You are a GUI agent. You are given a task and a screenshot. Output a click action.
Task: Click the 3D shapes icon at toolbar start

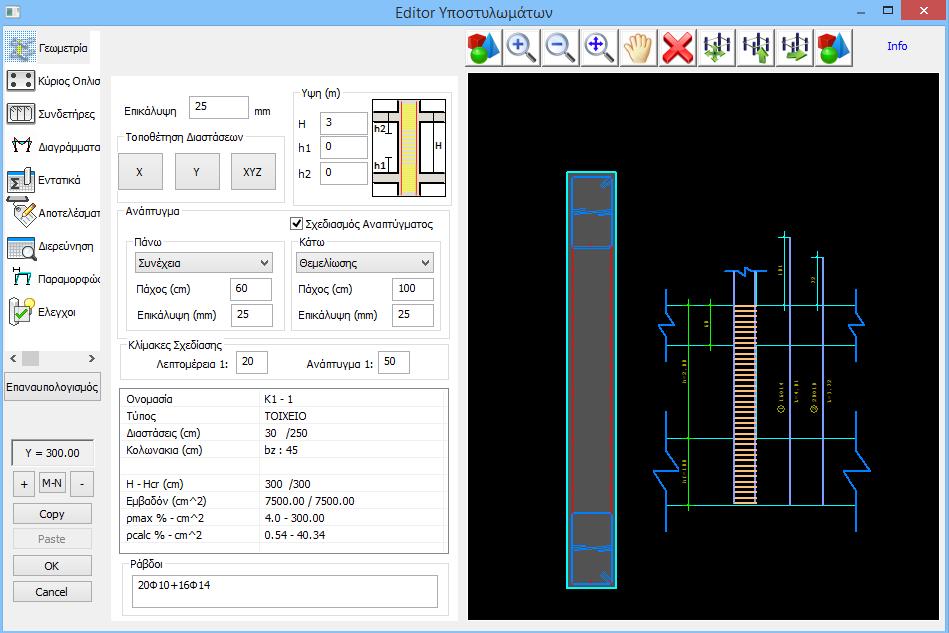tap(485, 47)
